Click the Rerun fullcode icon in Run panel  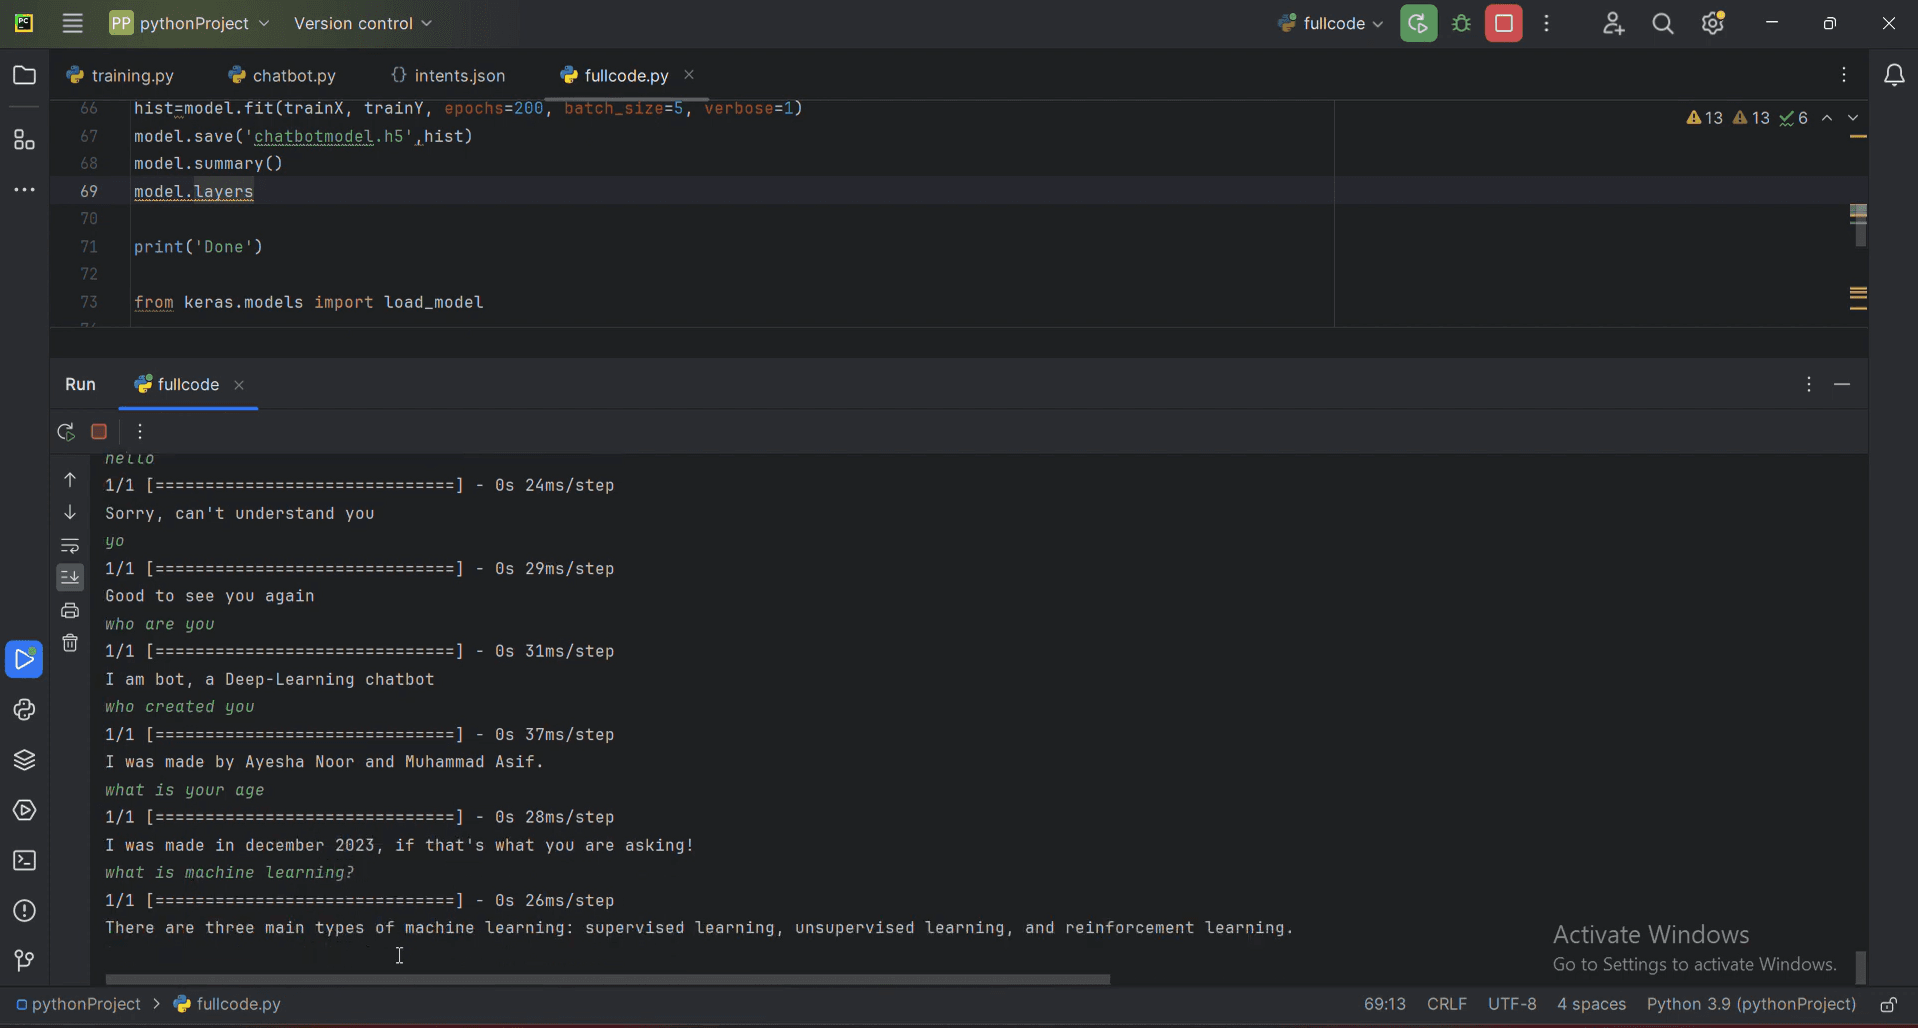(66, 432)
